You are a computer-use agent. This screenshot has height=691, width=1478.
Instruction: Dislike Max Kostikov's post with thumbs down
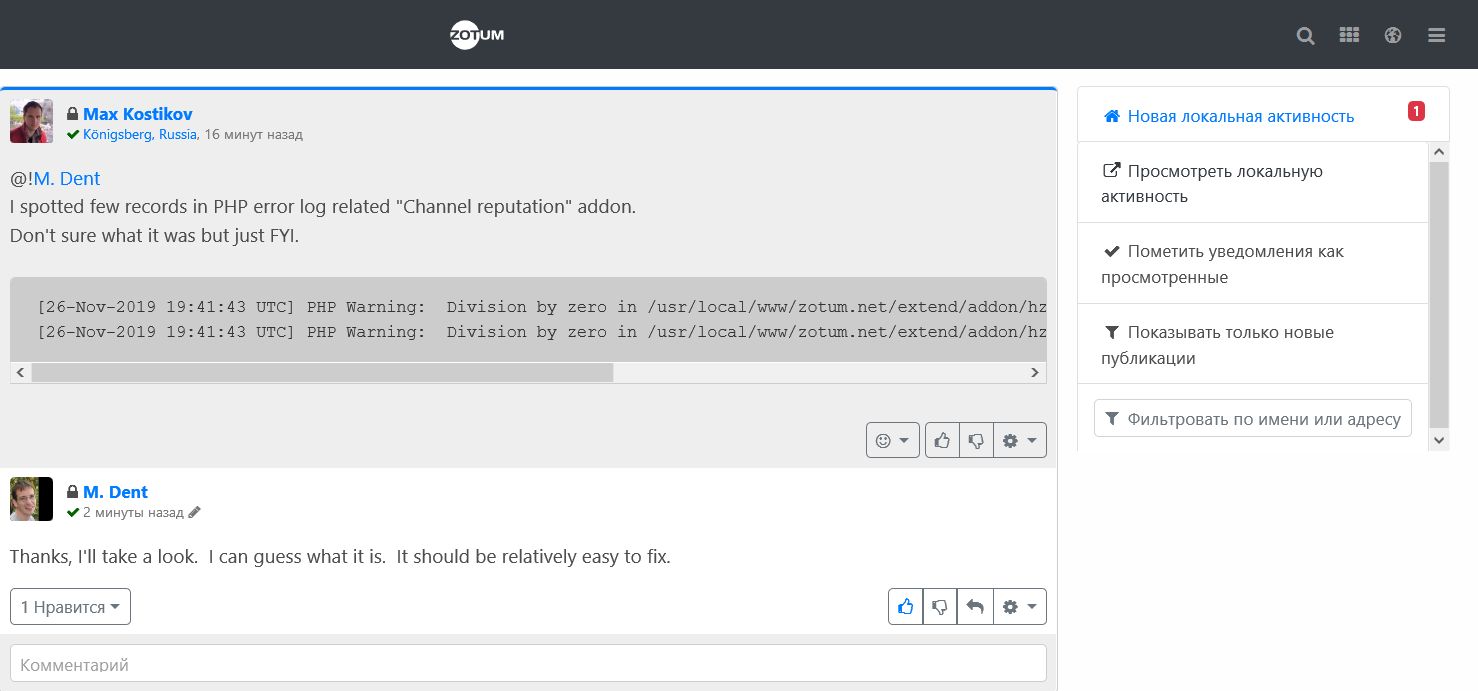(976, 440)
